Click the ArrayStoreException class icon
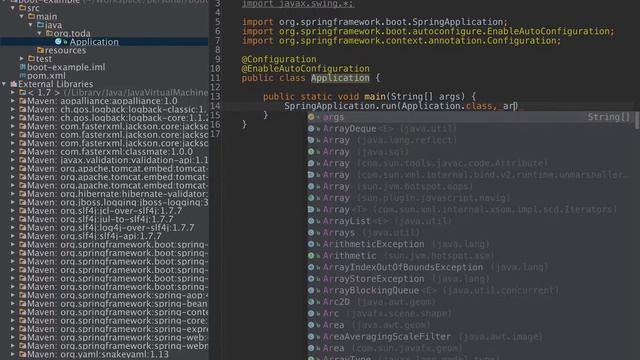The height and width of the screenshot is (360, 640). [311, 279]
